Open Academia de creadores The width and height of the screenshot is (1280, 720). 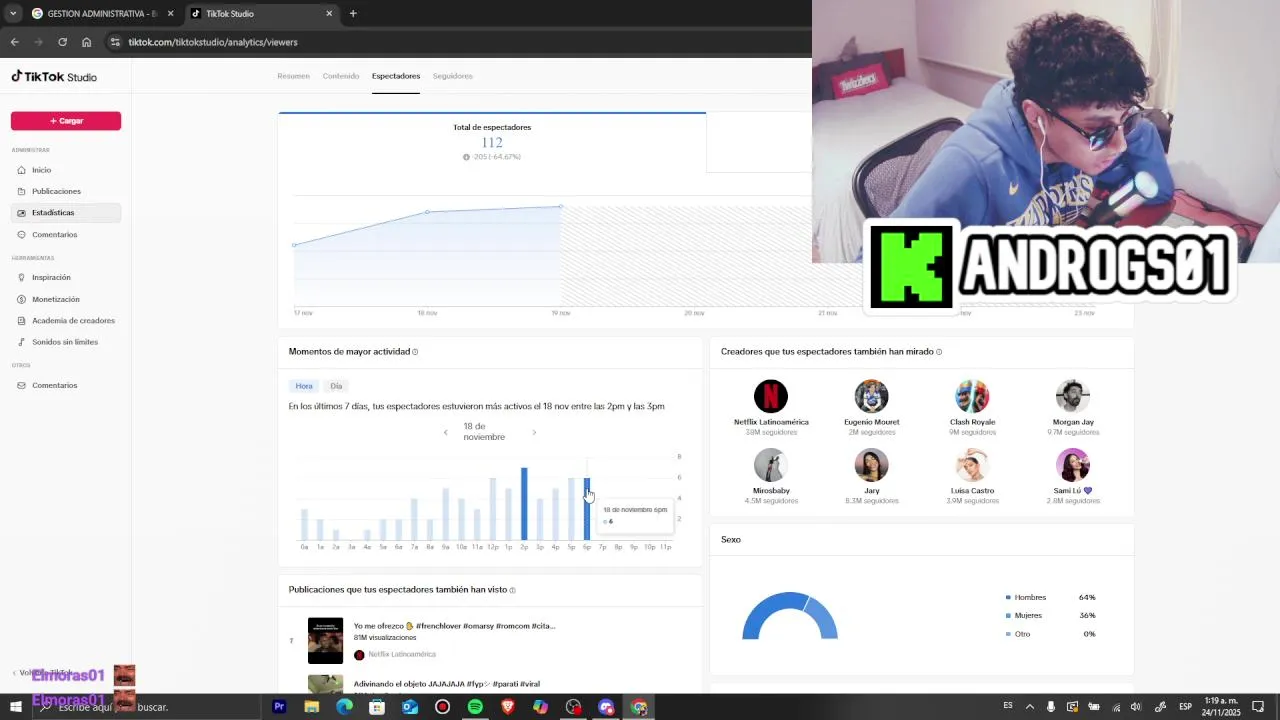pos(66,321)
